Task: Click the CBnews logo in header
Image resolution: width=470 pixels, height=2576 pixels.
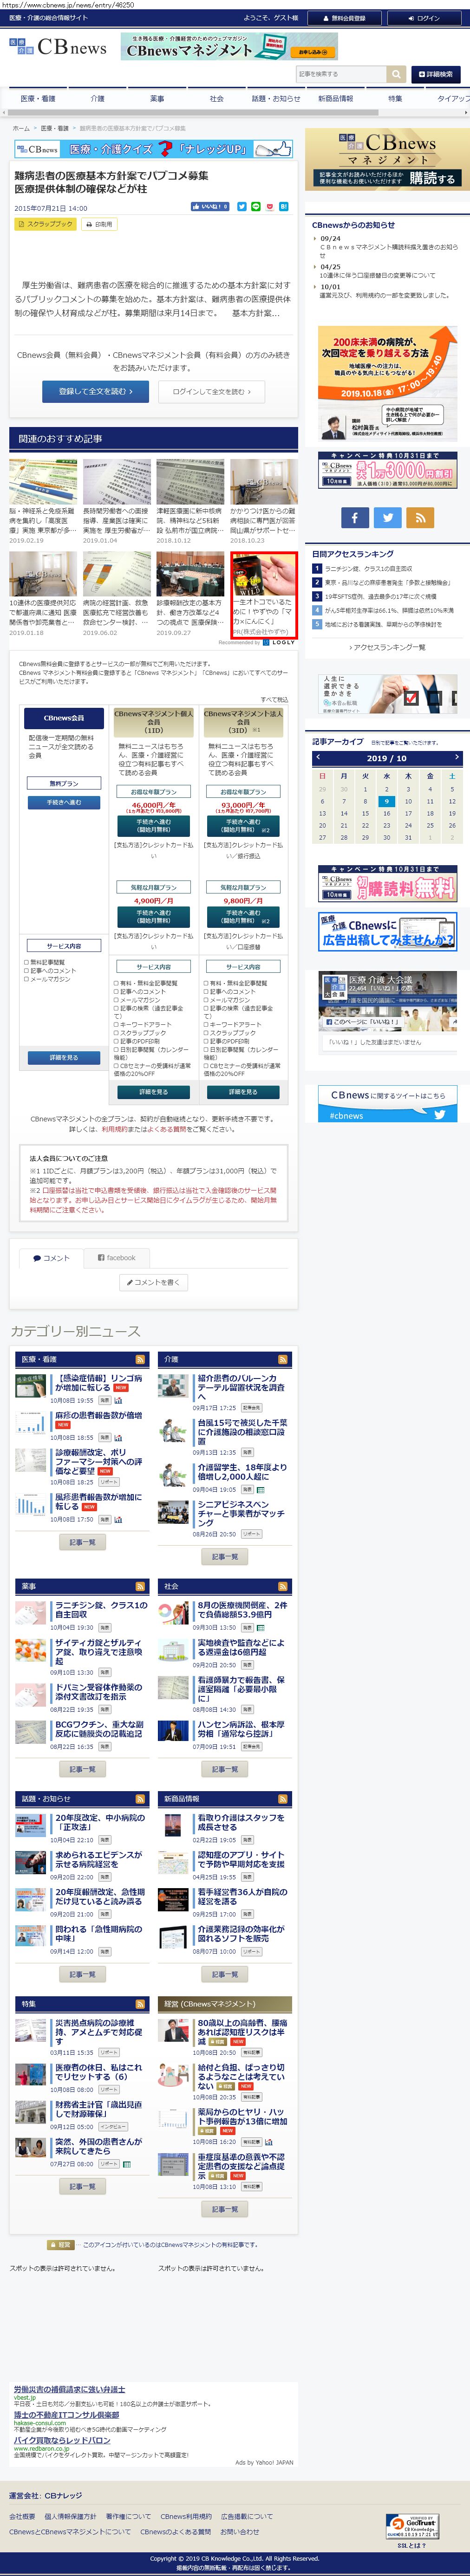Action: pyautogui.click(x=58, y=47)
